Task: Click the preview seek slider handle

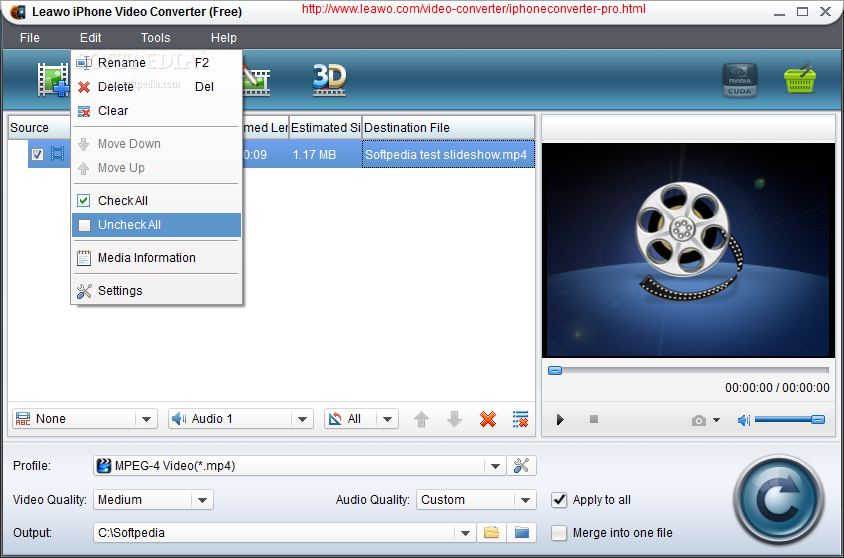Action: [555, 370]
